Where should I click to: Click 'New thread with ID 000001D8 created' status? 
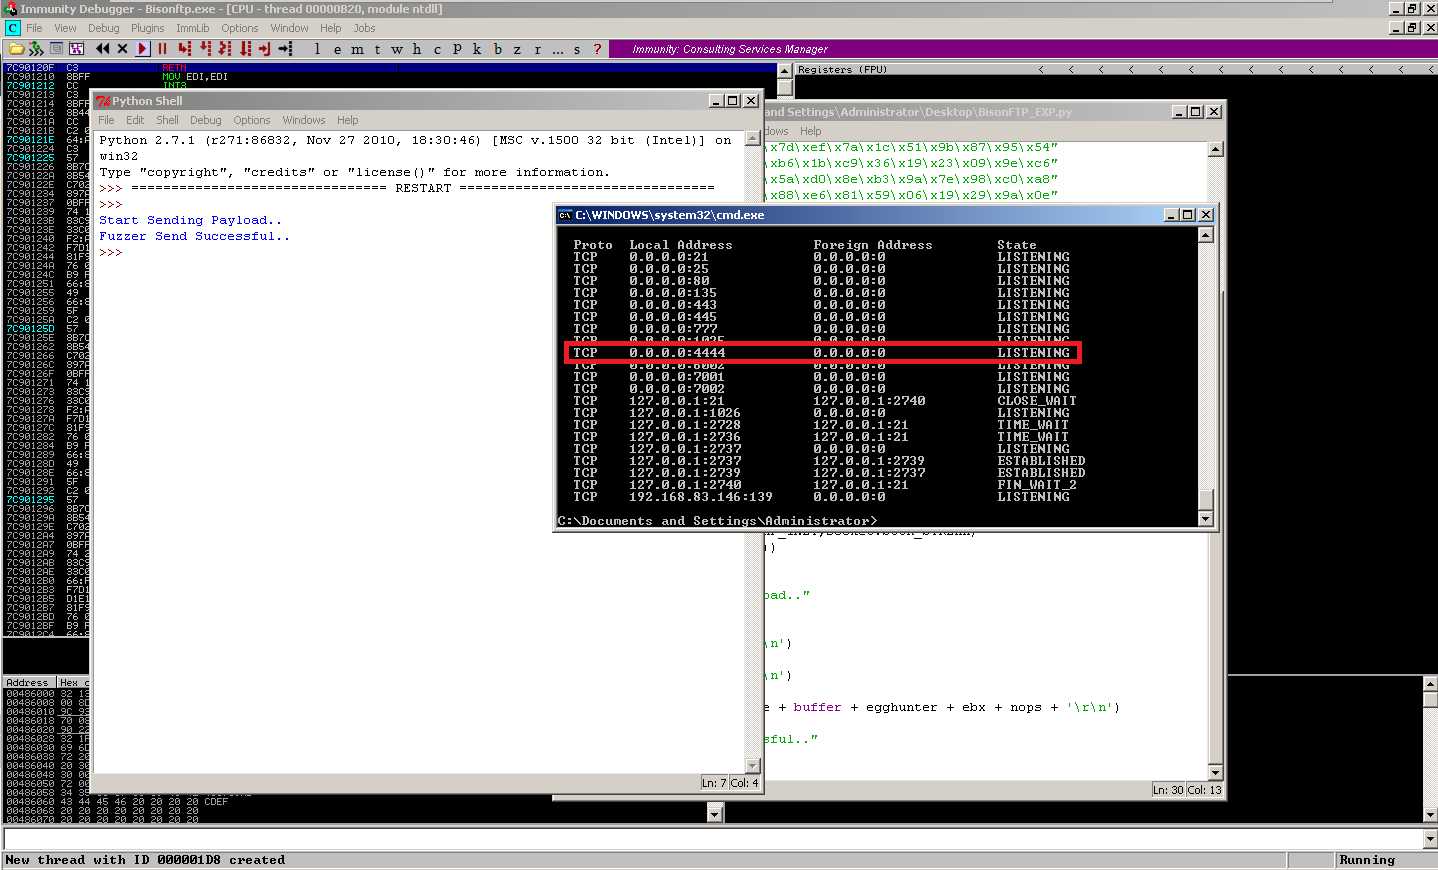pyautogui.click(x=145, y=860)
